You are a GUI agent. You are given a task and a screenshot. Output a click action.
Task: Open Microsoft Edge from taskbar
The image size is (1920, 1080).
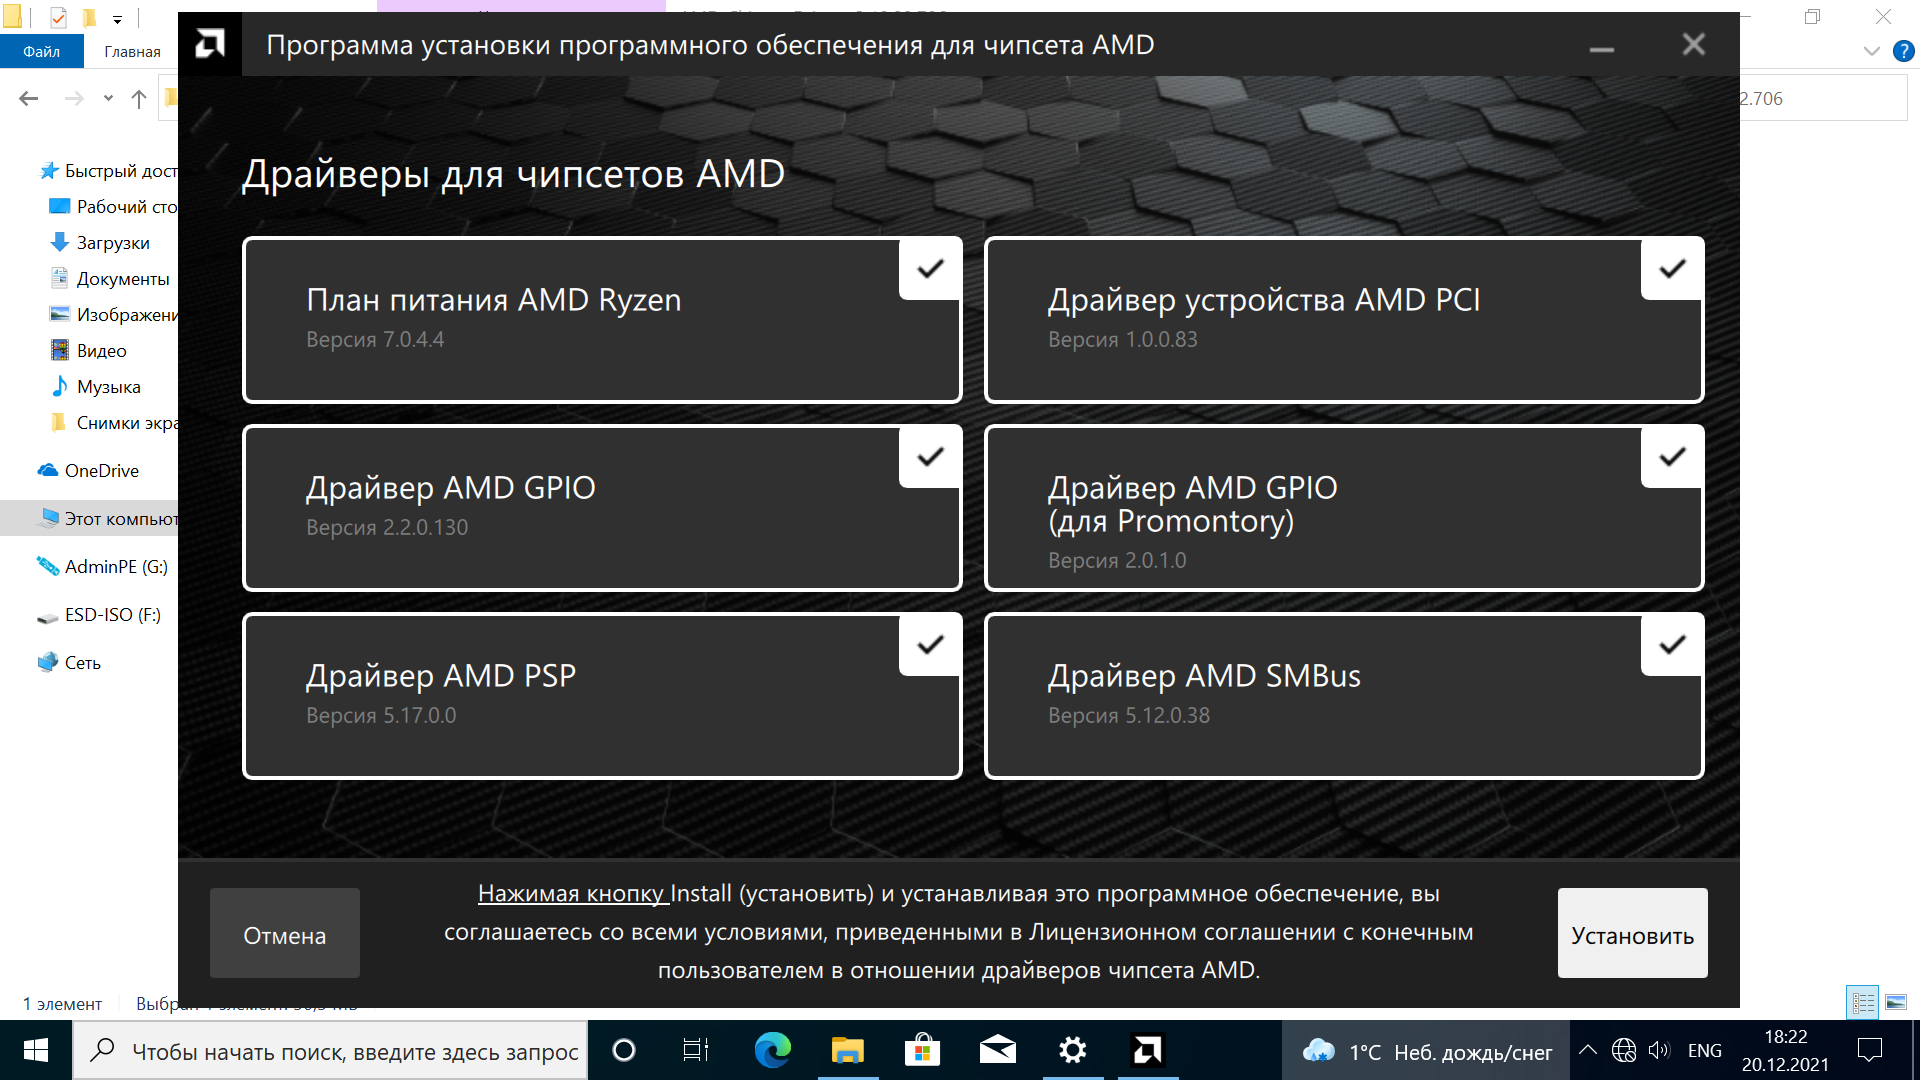tap(772, 1050)
